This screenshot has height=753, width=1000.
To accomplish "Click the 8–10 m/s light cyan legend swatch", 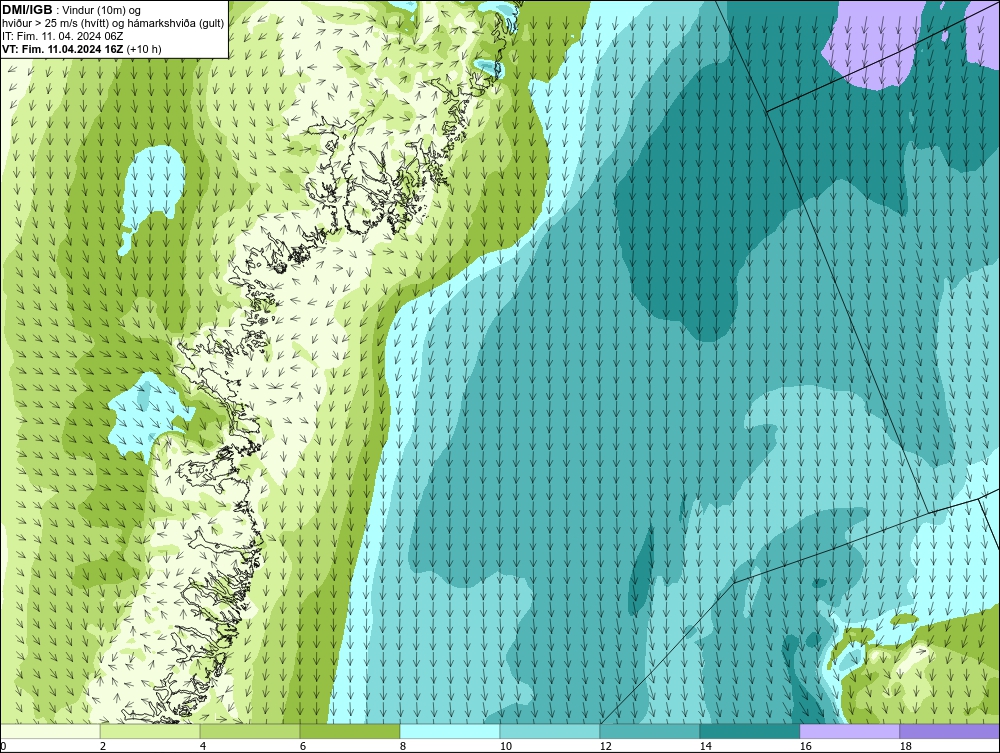I will pos(450,731).
